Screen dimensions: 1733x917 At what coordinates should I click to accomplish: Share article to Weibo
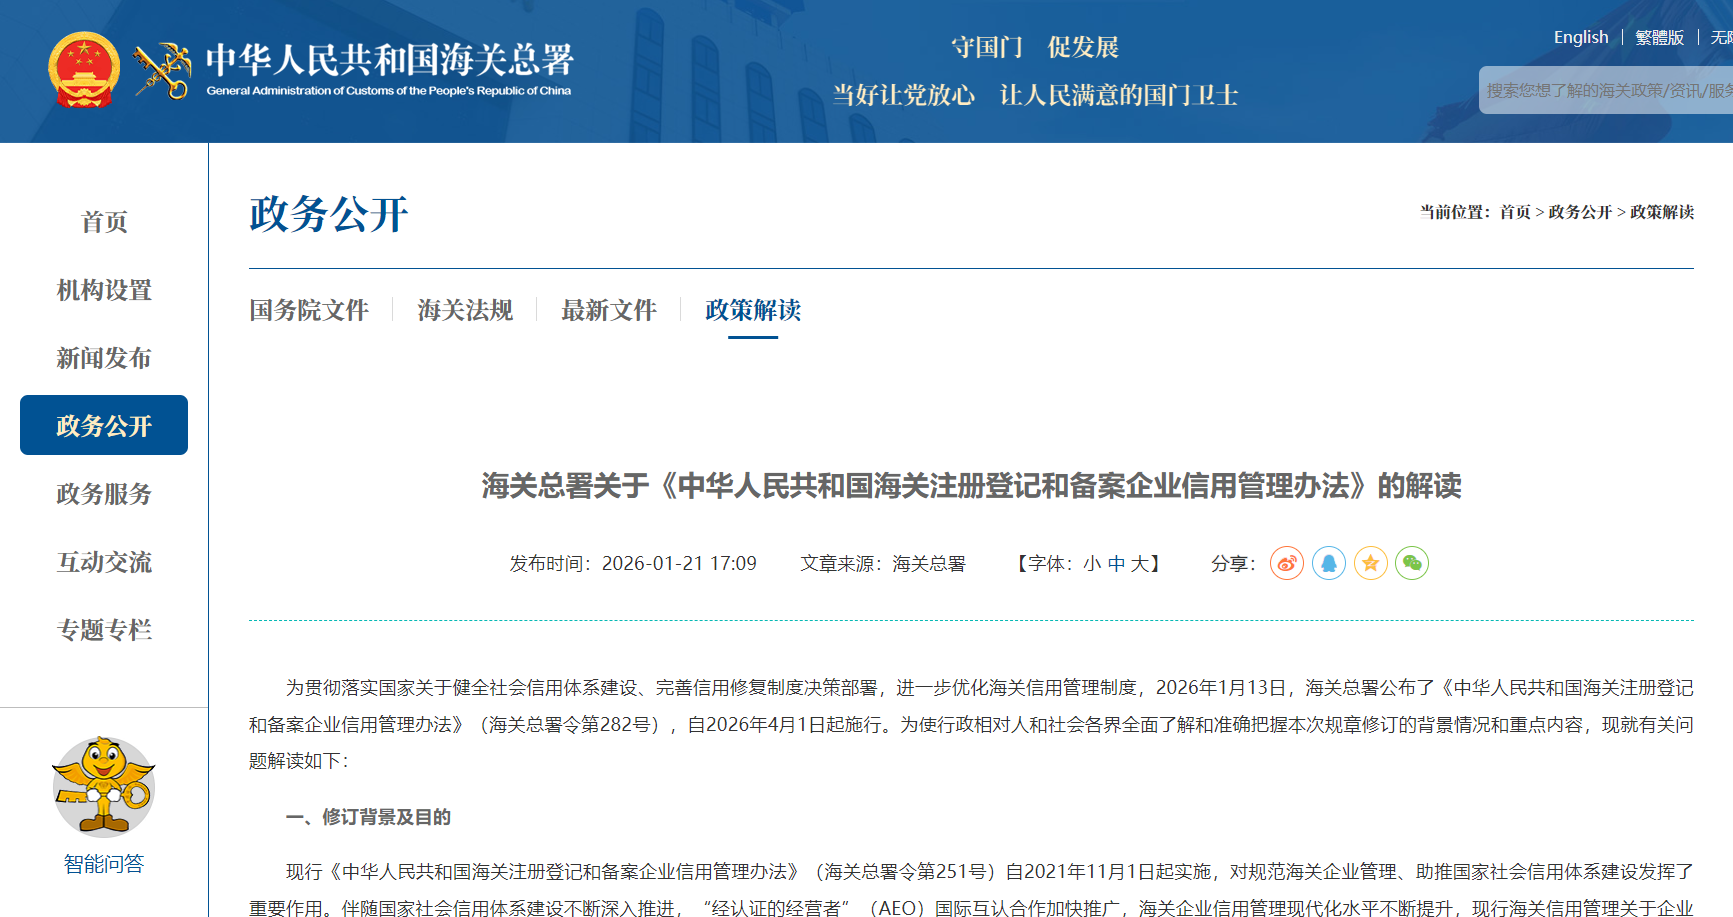tap(1286, 563)
